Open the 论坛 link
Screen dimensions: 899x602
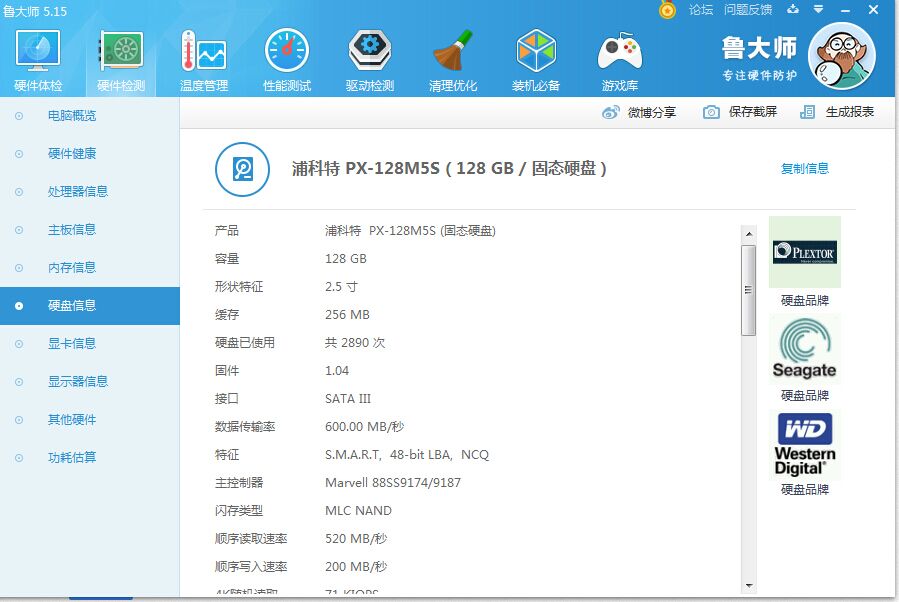click(x=701, y=10)
